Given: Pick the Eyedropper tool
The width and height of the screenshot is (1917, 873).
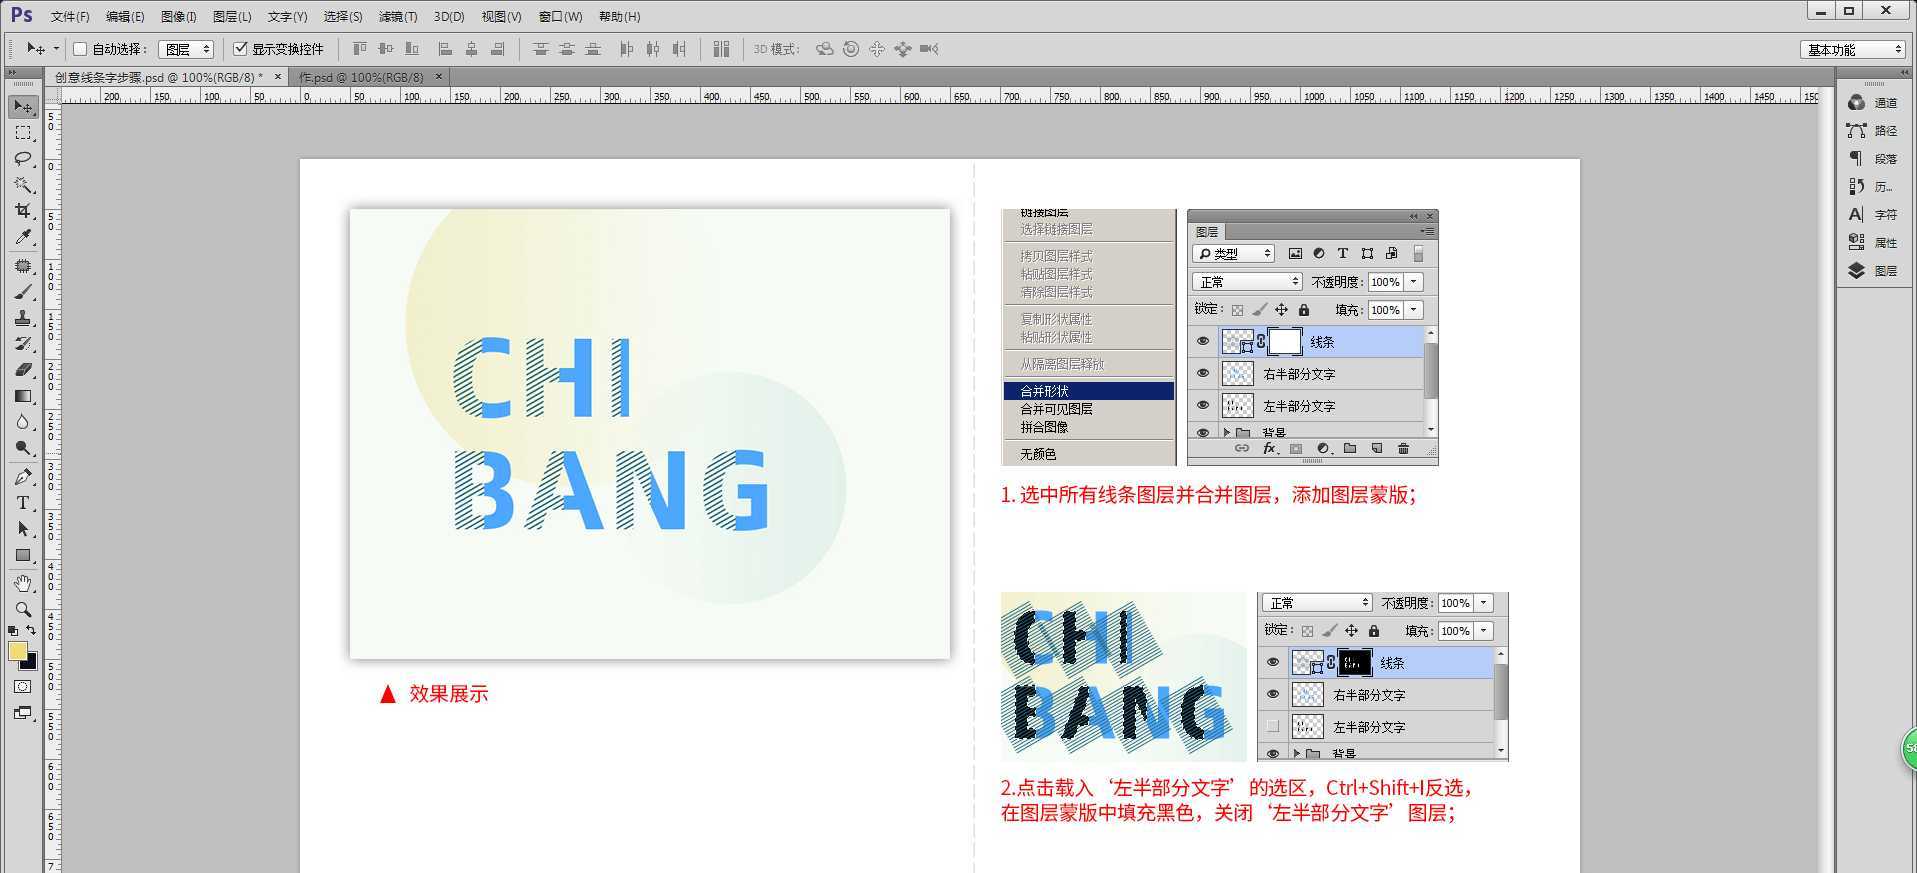Looking at the screenshot, I should pos(23,237).
